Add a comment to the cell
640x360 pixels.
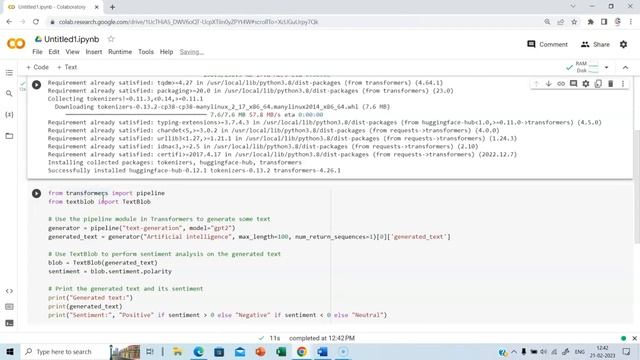point(573,84)
